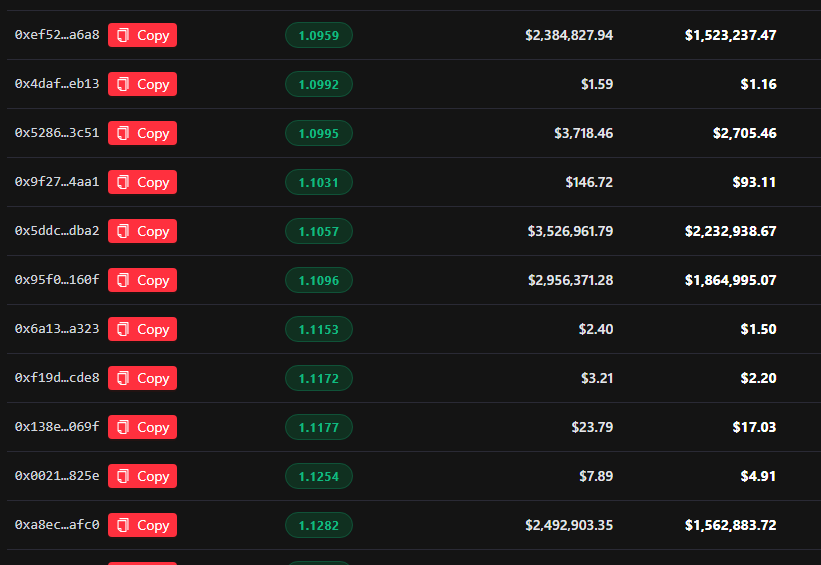The width and height of the screenshot is (821, 565).
Task: Click the 1.1282 health badge
Action: 319,525
